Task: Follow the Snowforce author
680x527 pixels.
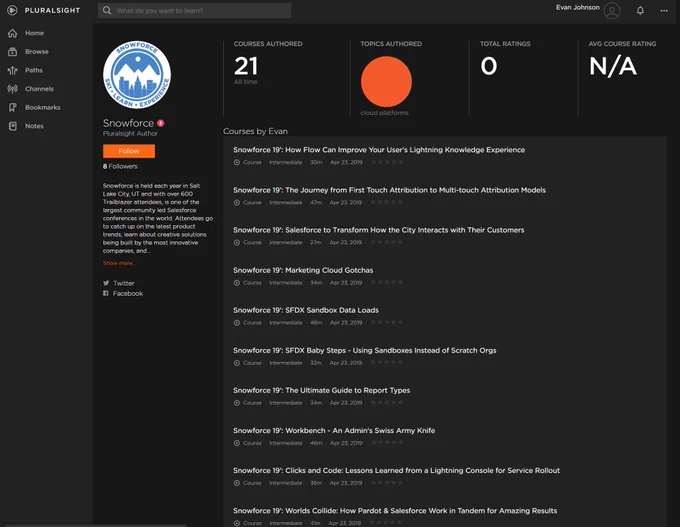Action: coord(129,151)
